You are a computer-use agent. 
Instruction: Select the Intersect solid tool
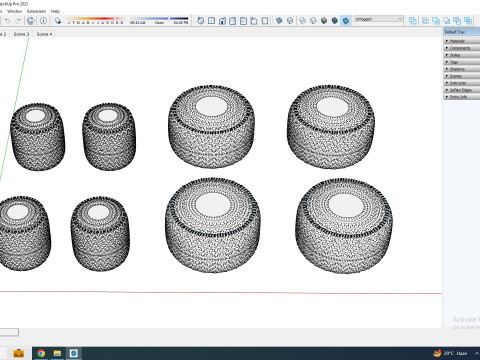click(426, 21)
